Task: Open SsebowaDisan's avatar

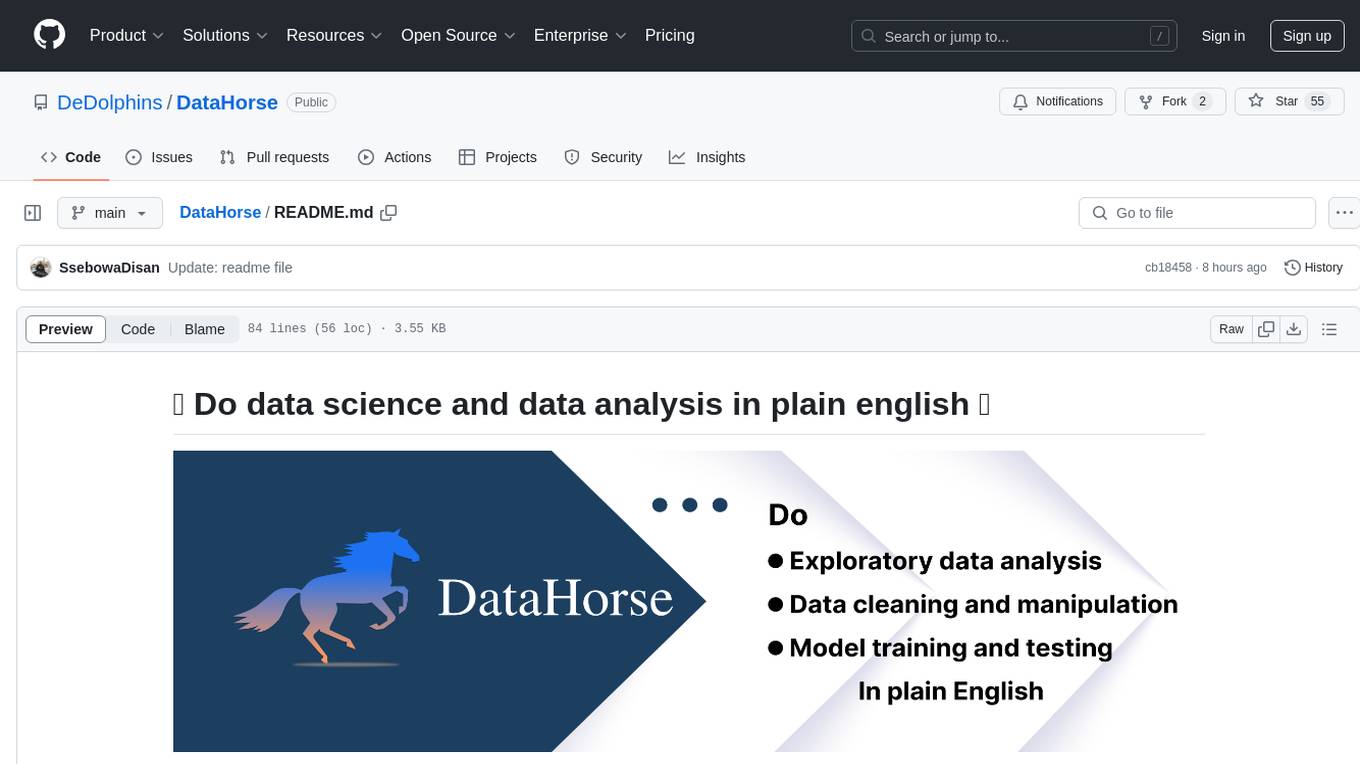Action: point(41,268)
